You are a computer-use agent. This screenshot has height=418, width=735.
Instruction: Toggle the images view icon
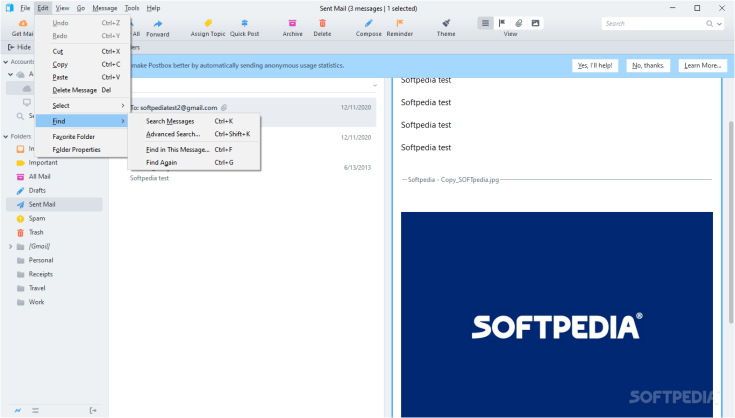(x=535, y=23)
